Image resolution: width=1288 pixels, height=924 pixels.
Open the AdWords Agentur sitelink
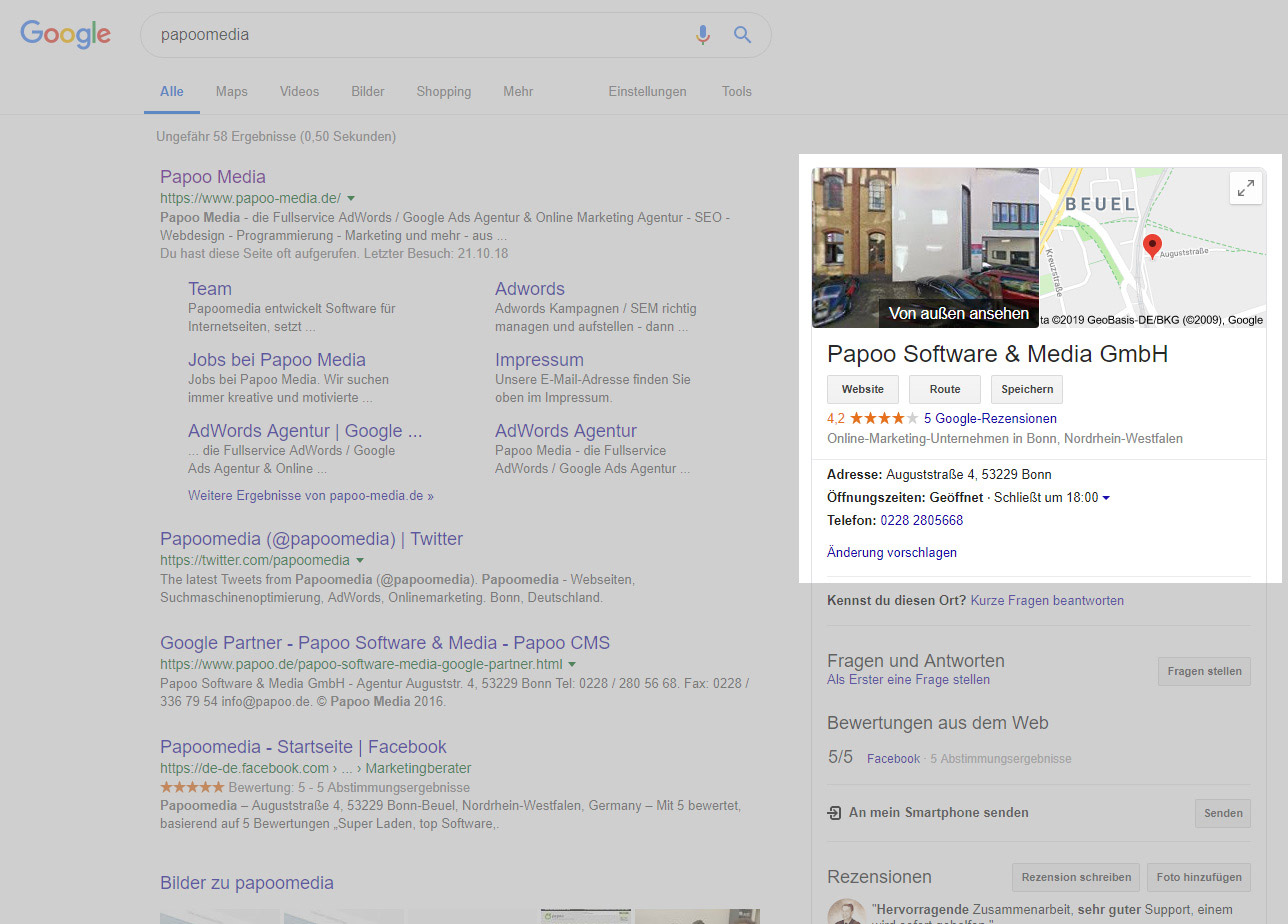pyautogui.click(x=566, y=431)
